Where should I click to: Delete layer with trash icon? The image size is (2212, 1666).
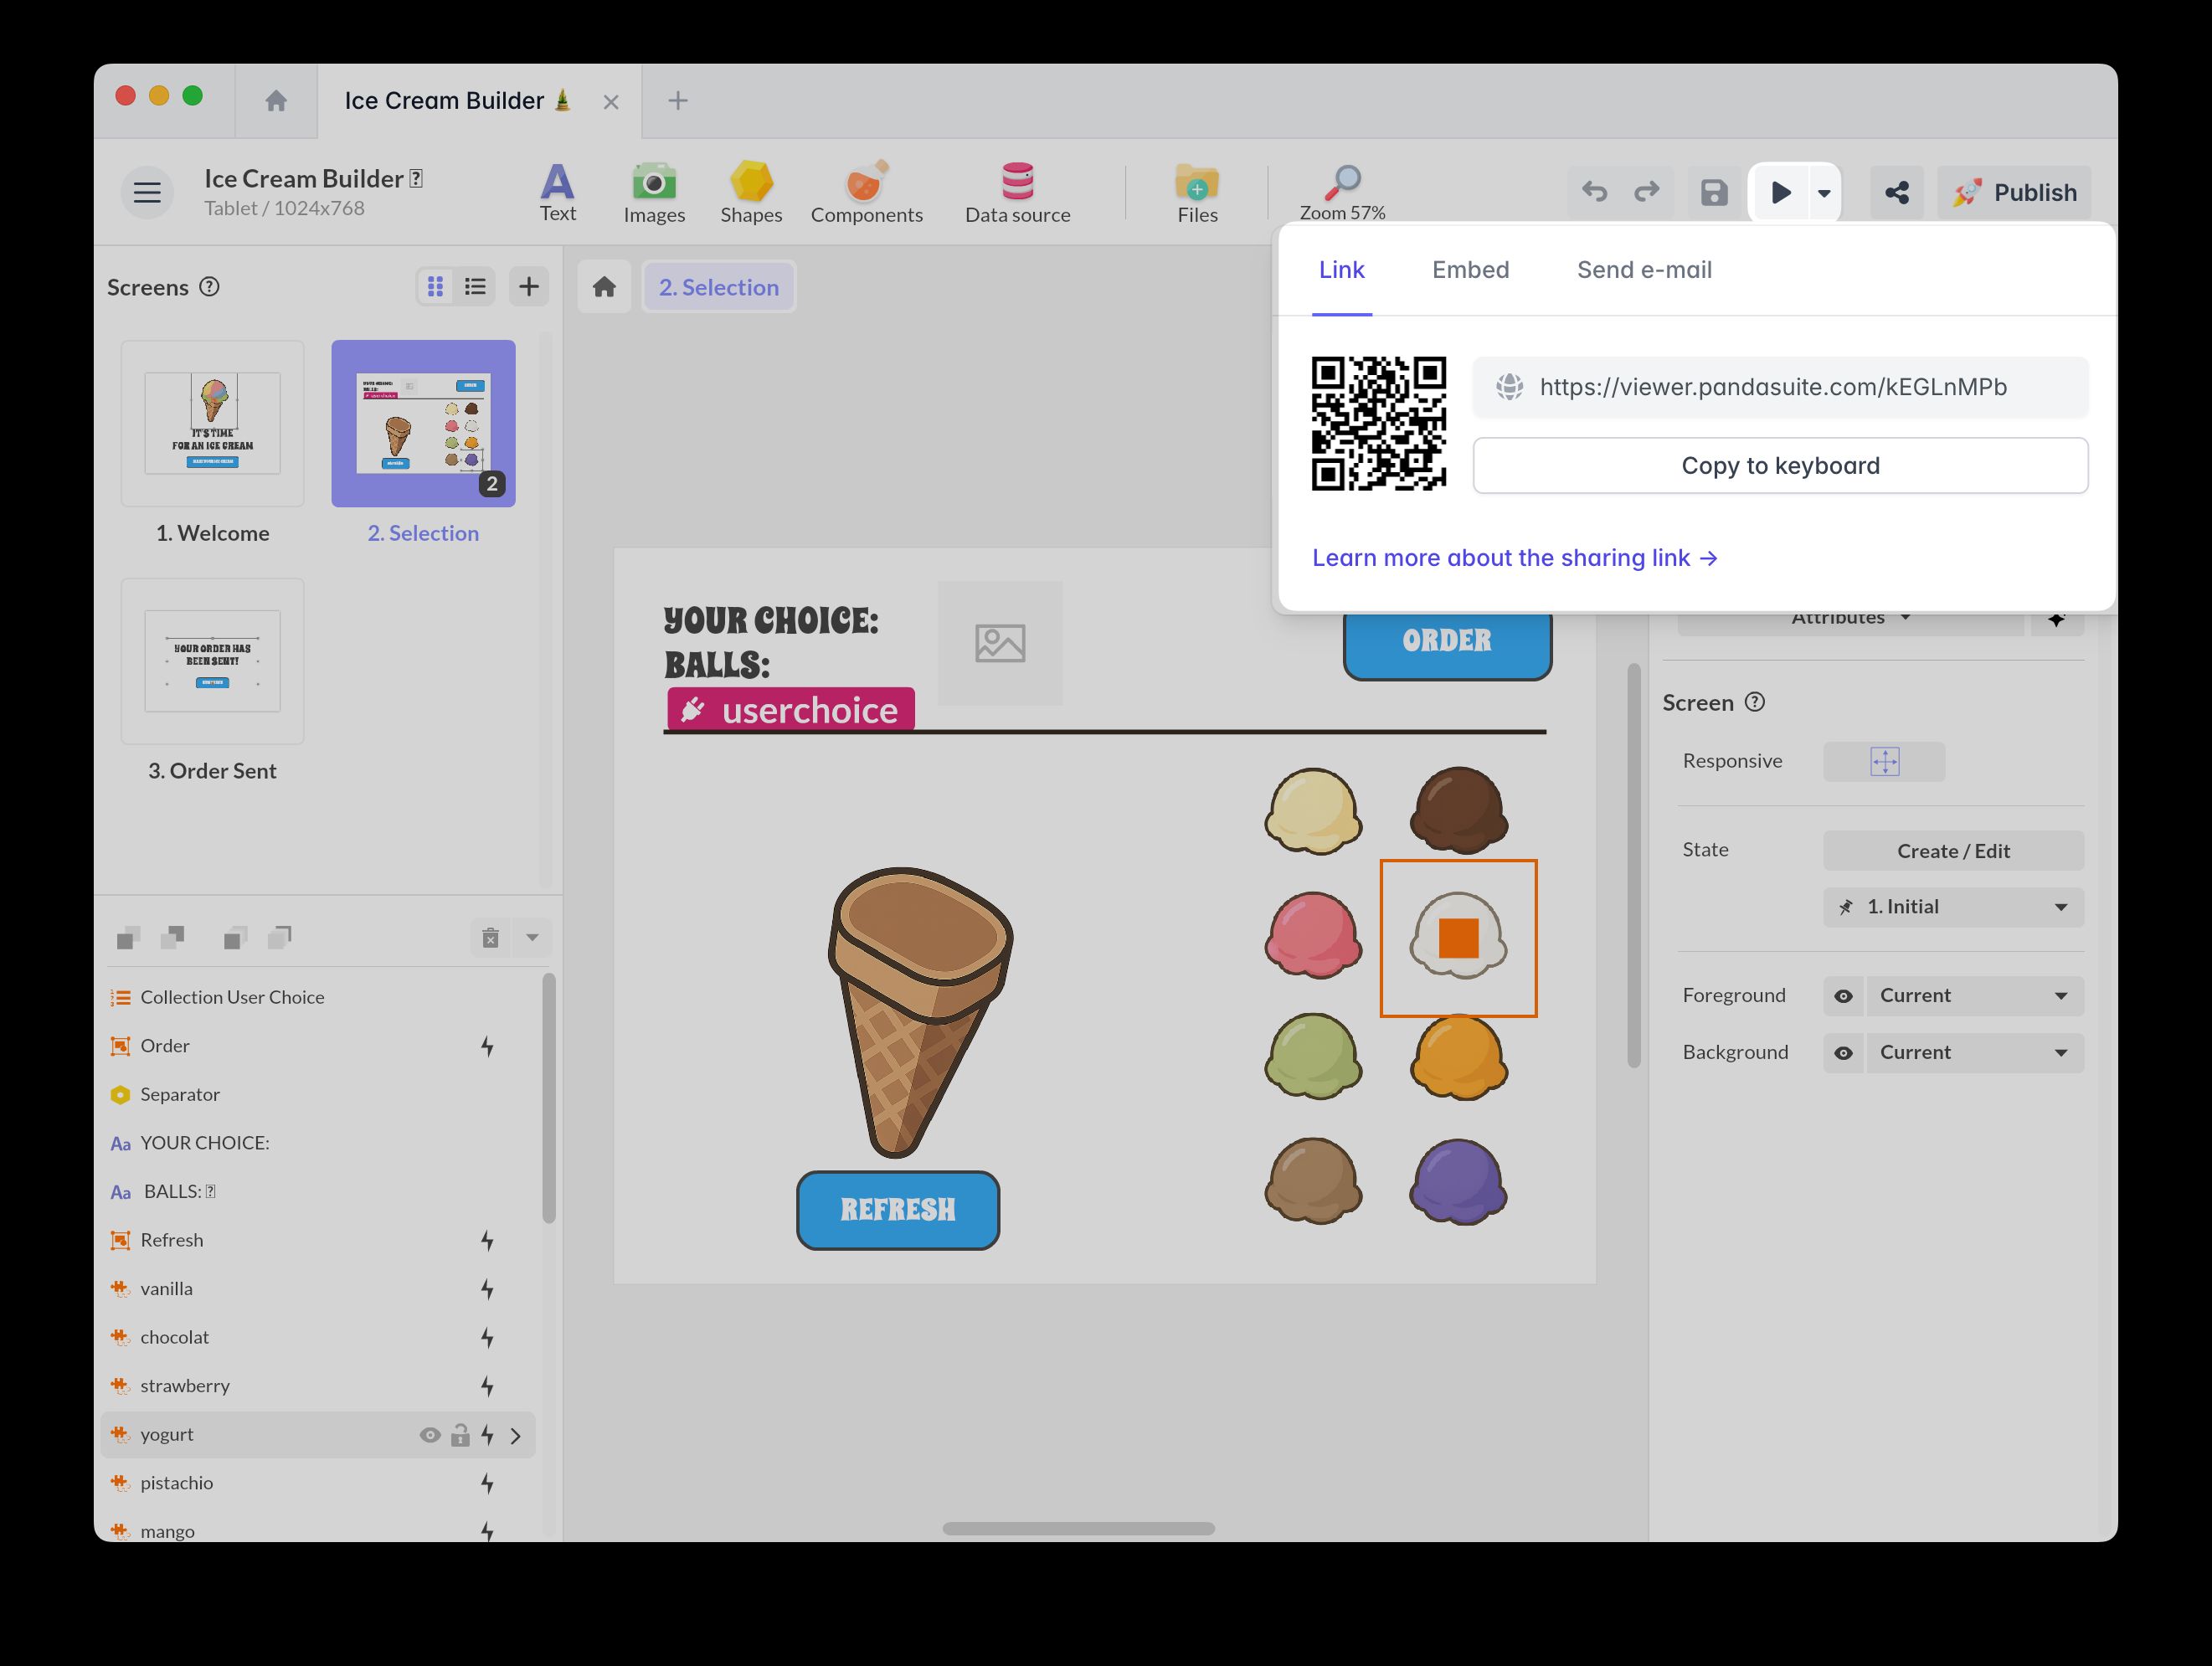pyautogui.click(x=490, y=937)
